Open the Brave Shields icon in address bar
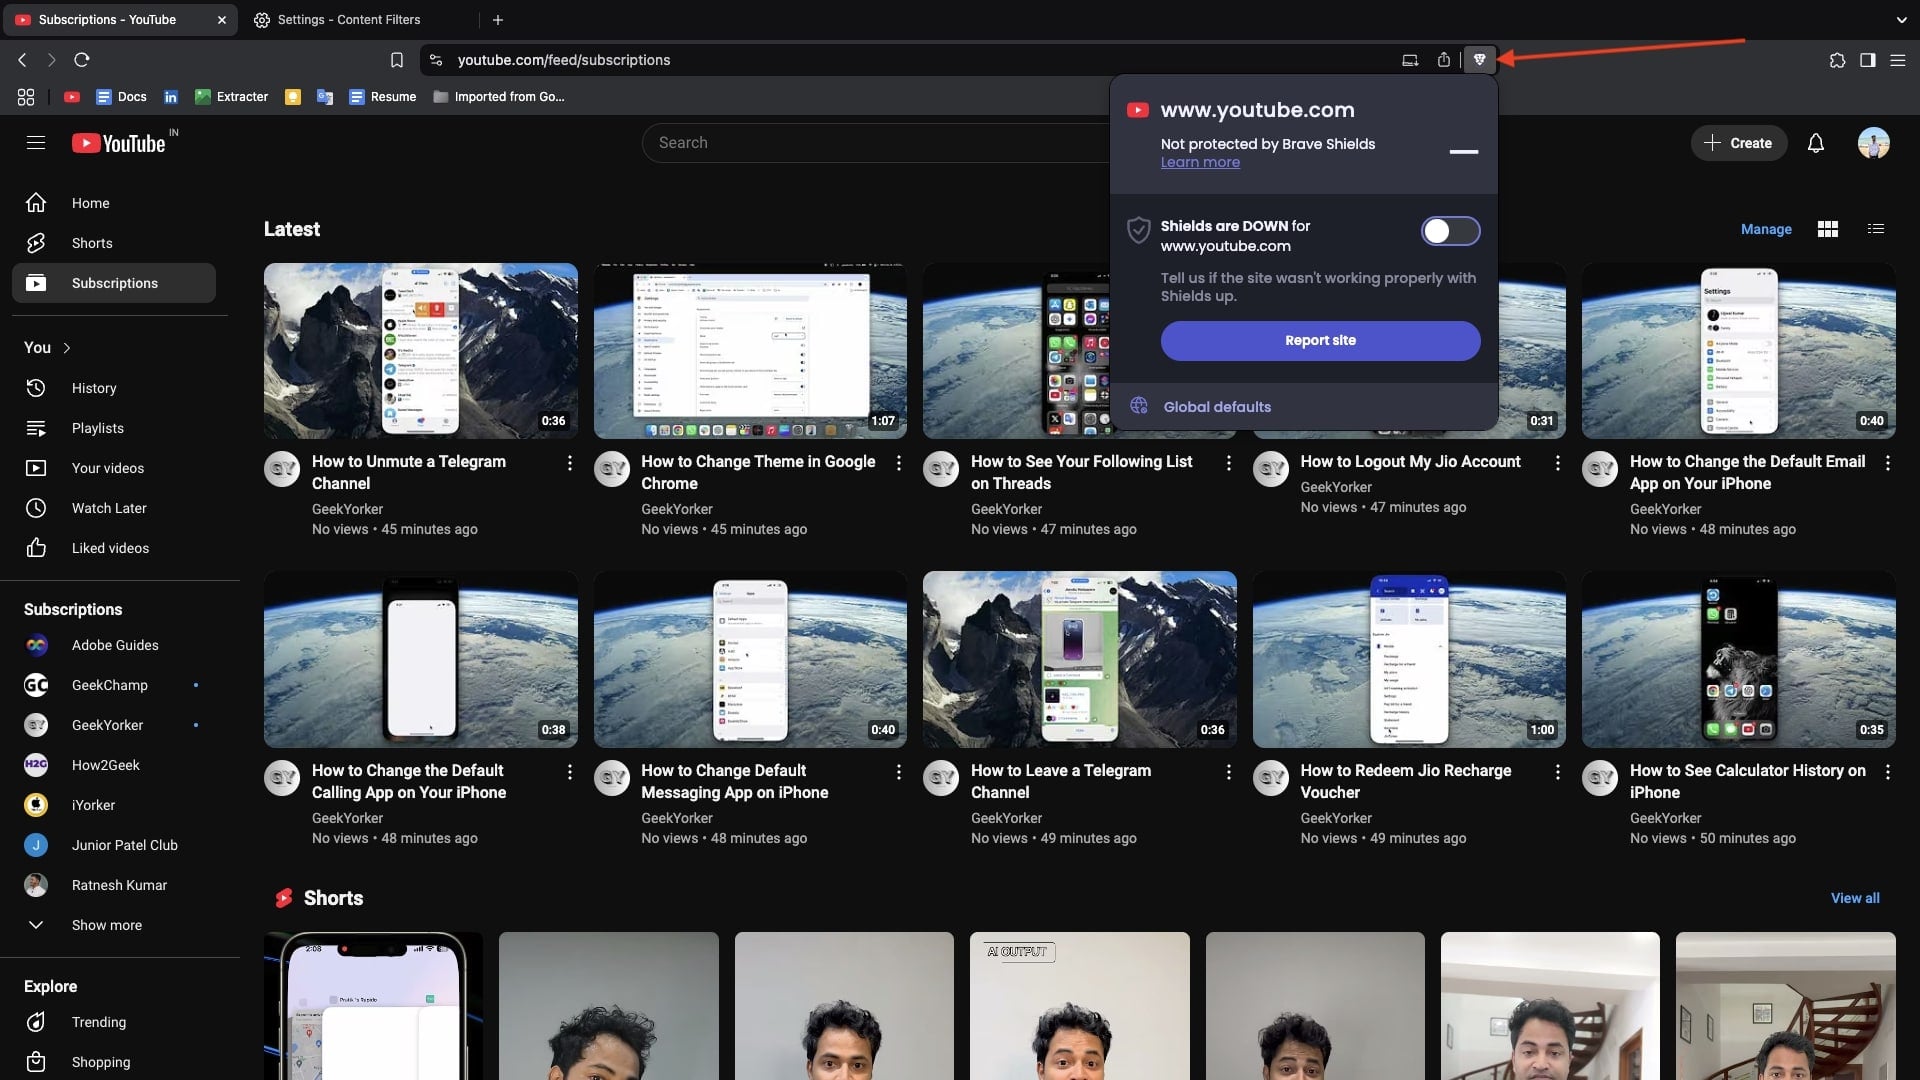This screenshot has width=1920, height=1080. pyautogui.click(x=1480, y=60)
